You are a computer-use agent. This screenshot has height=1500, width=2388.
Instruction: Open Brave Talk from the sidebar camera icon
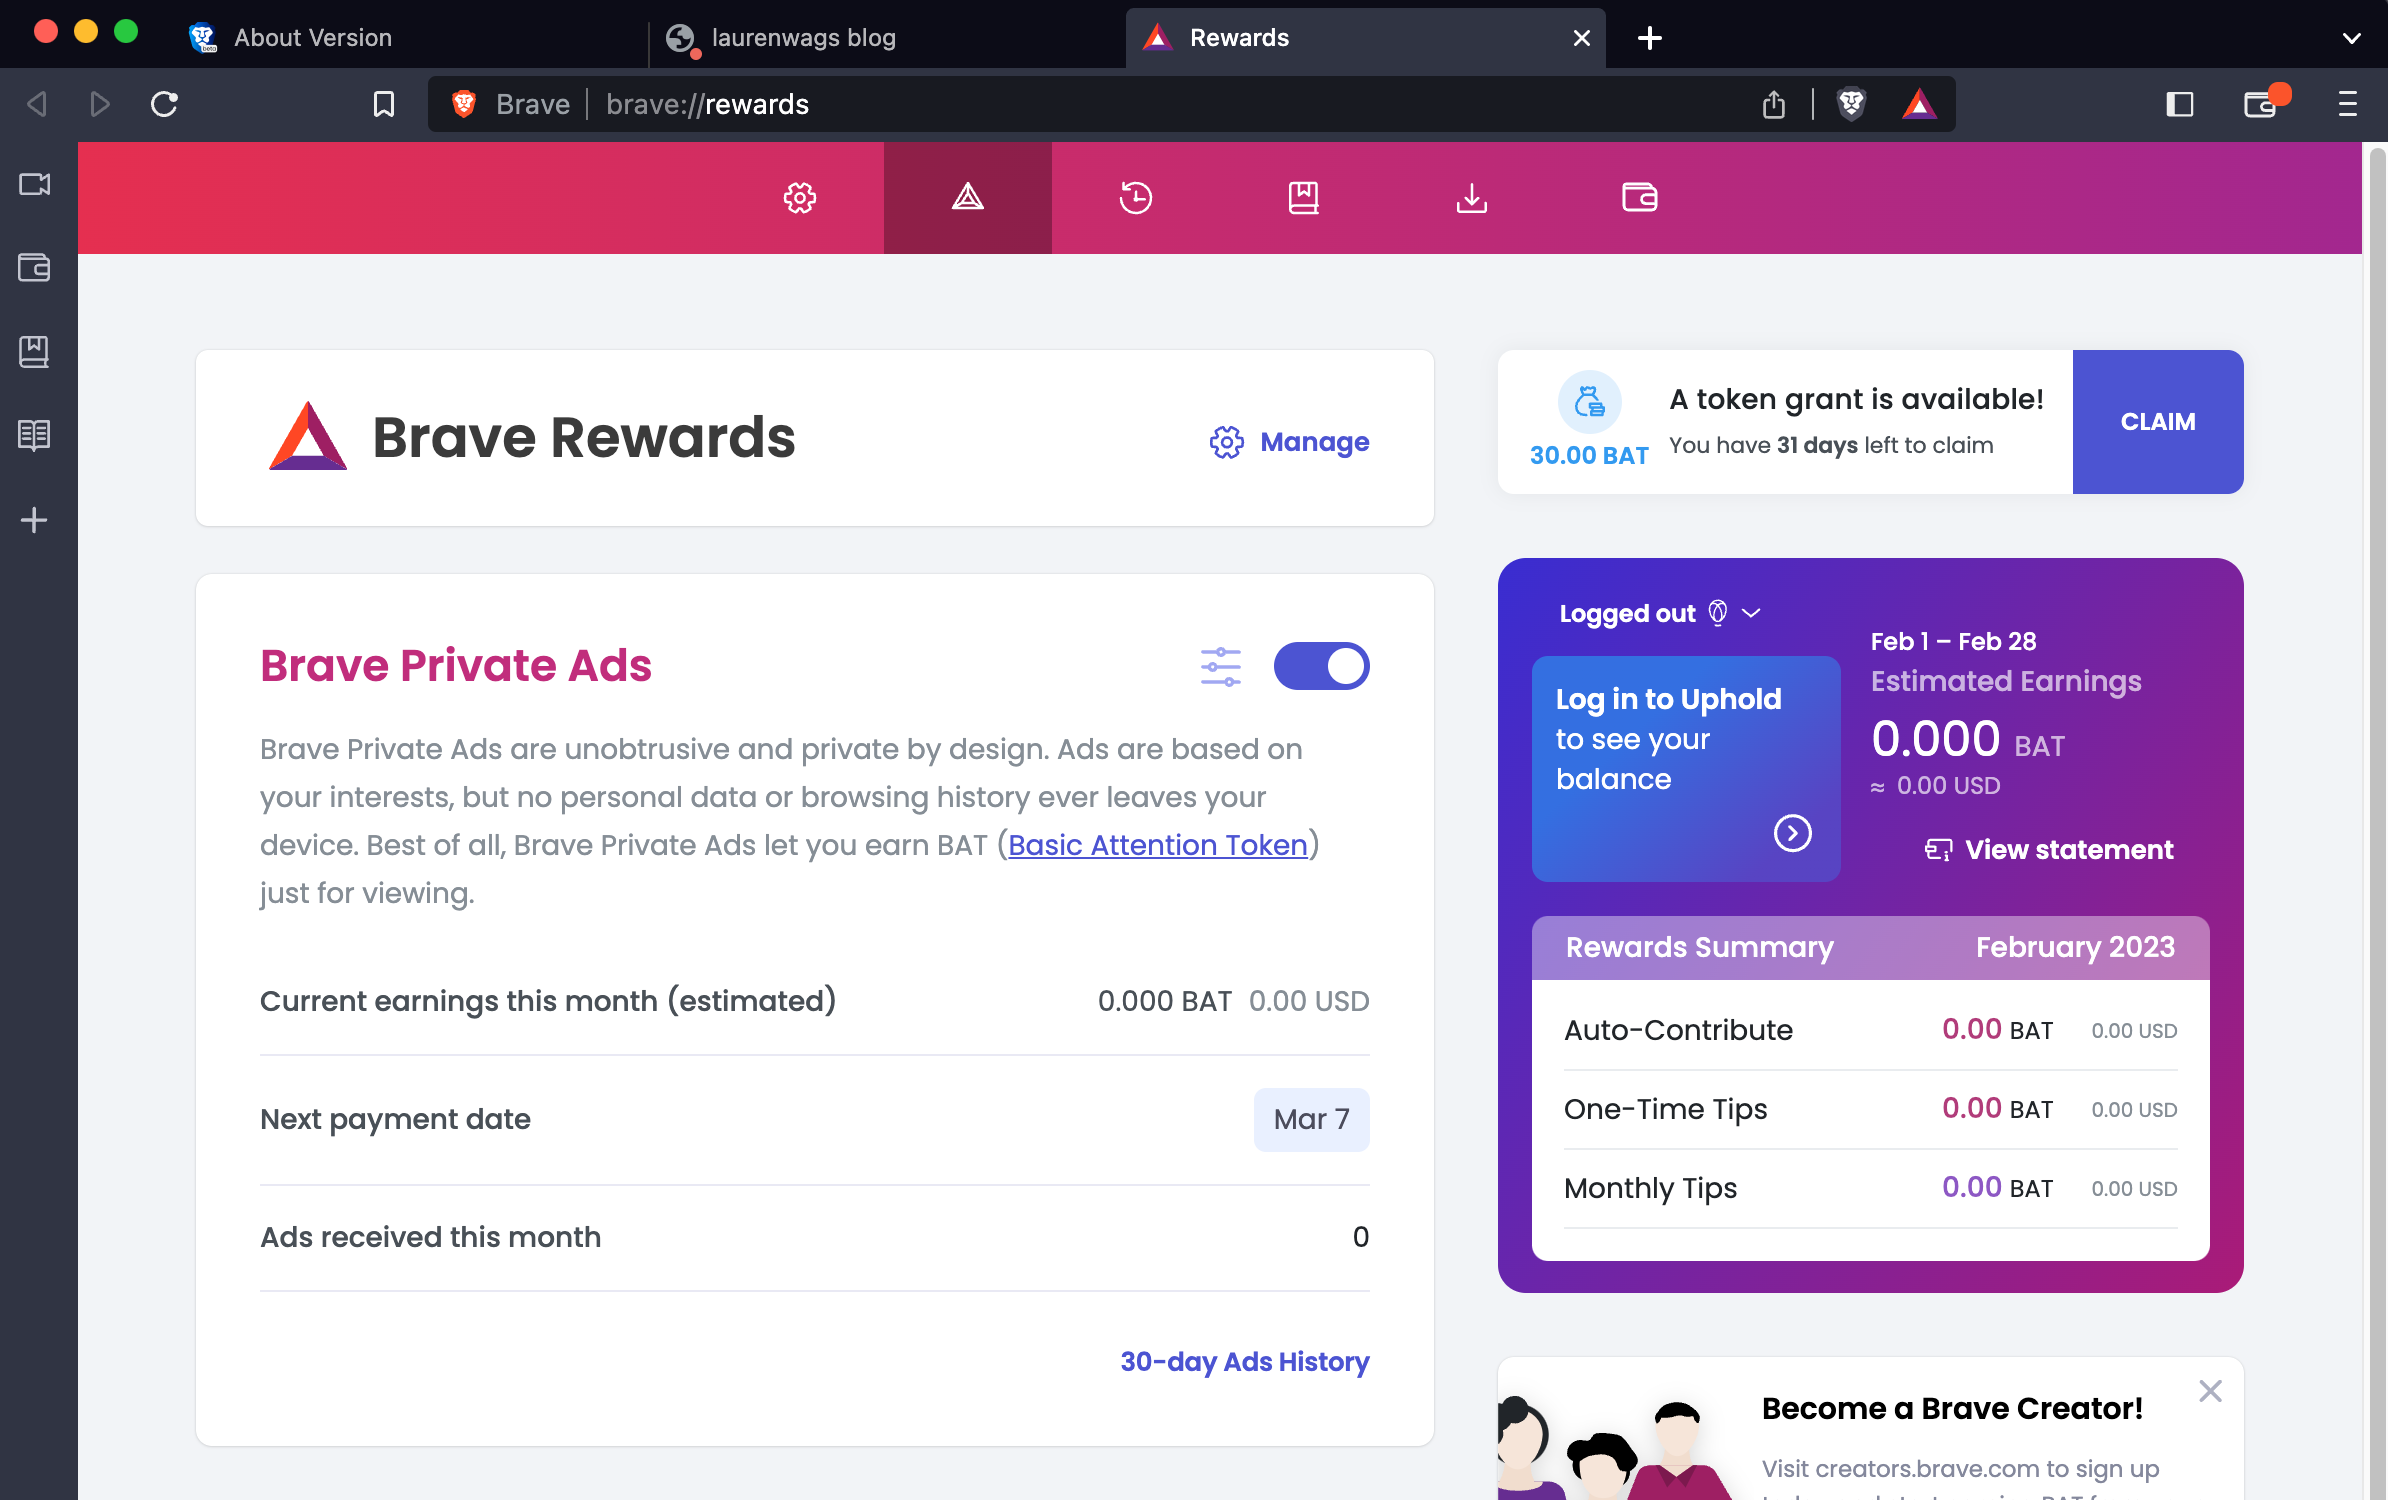34,184
